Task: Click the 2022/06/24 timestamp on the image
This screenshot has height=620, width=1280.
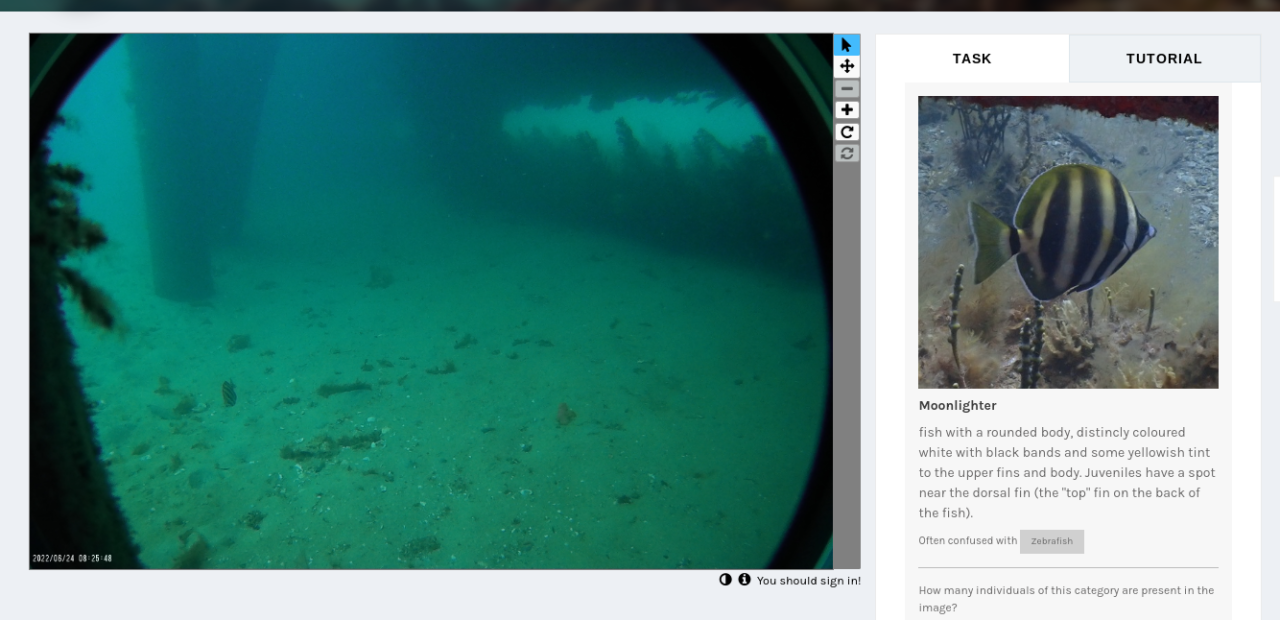Action: click(x=72, y=558)
